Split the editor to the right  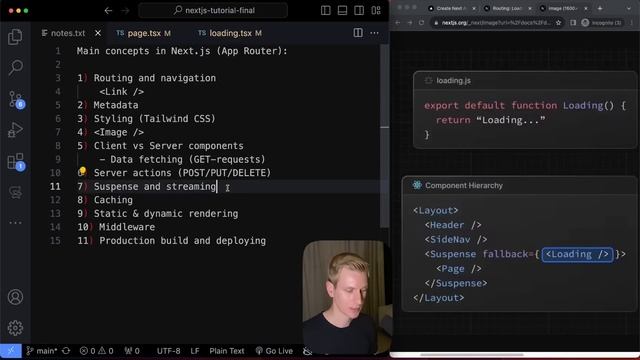click(x=358, y=33)
